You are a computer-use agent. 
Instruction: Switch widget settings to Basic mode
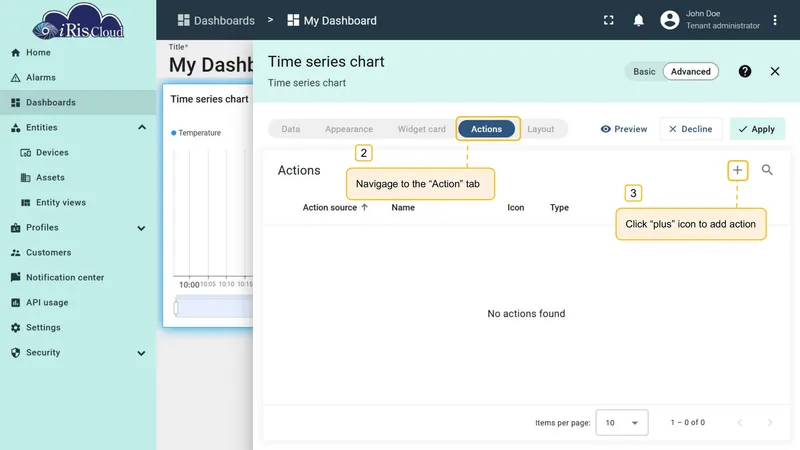coord(644,71)
